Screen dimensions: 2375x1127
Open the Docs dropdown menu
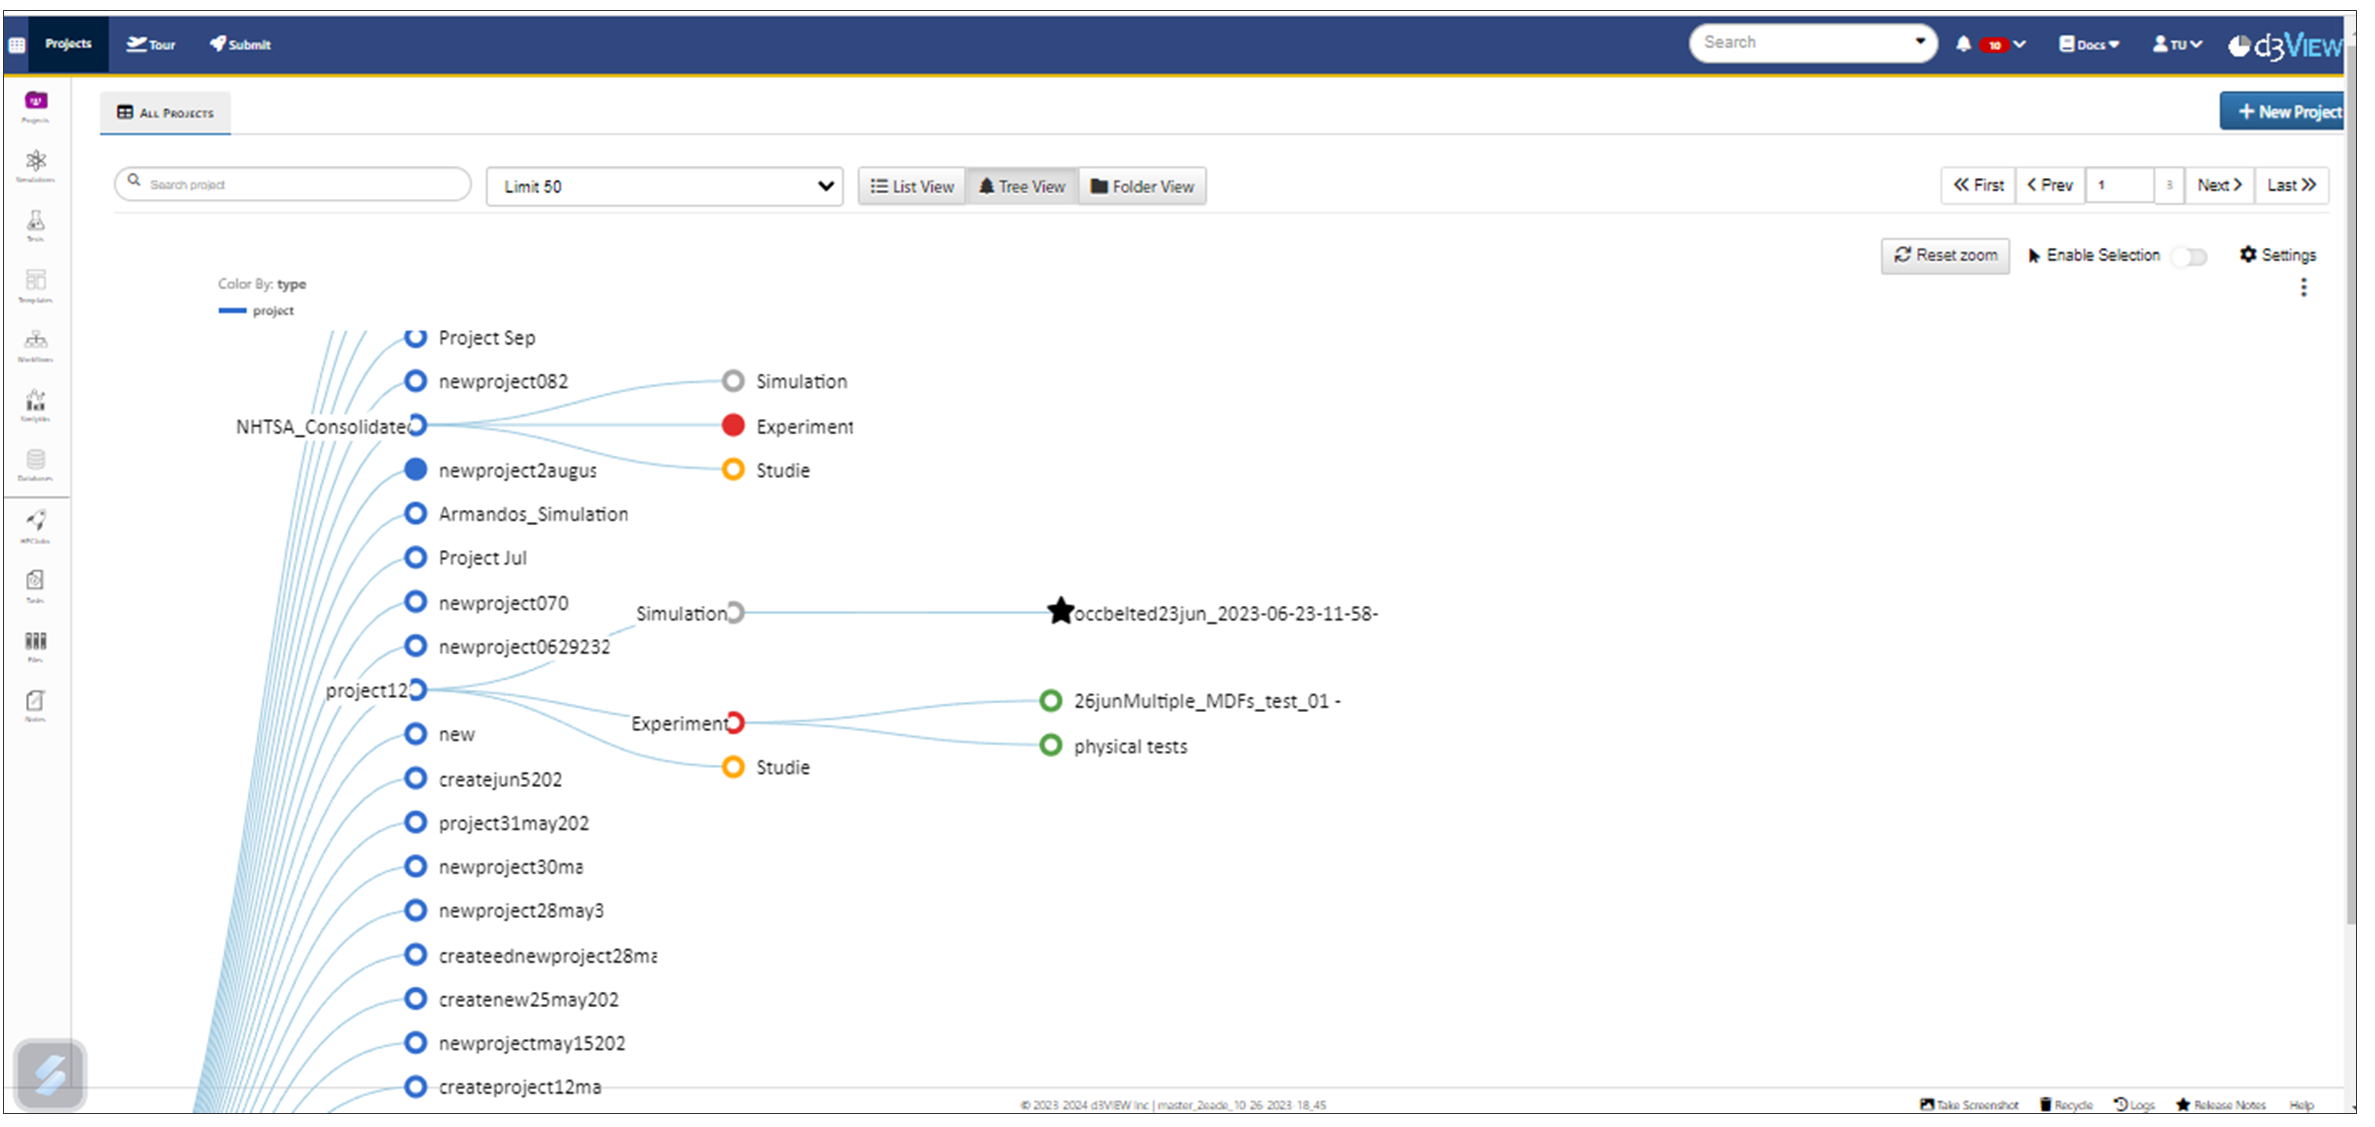point(2089,44)
